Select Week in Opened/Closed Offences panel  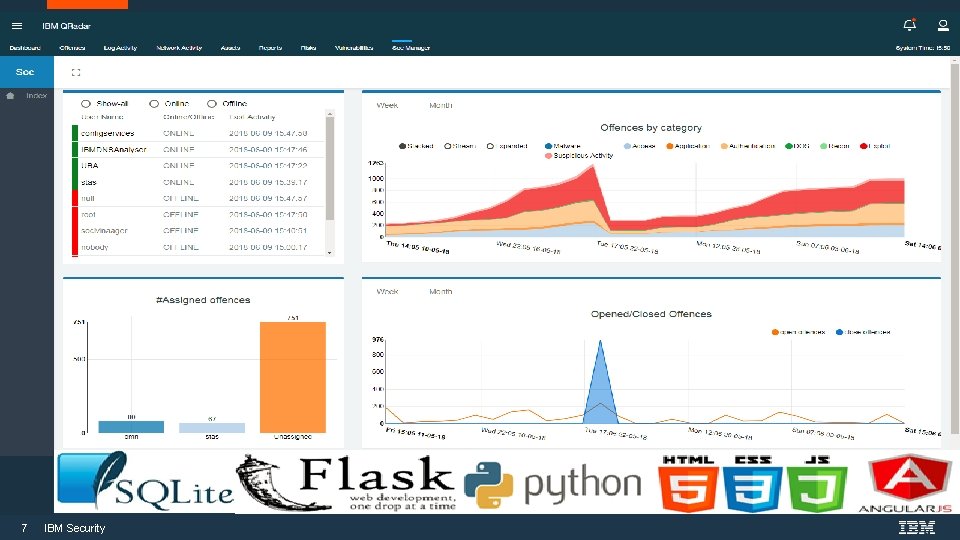click(387, 291)
